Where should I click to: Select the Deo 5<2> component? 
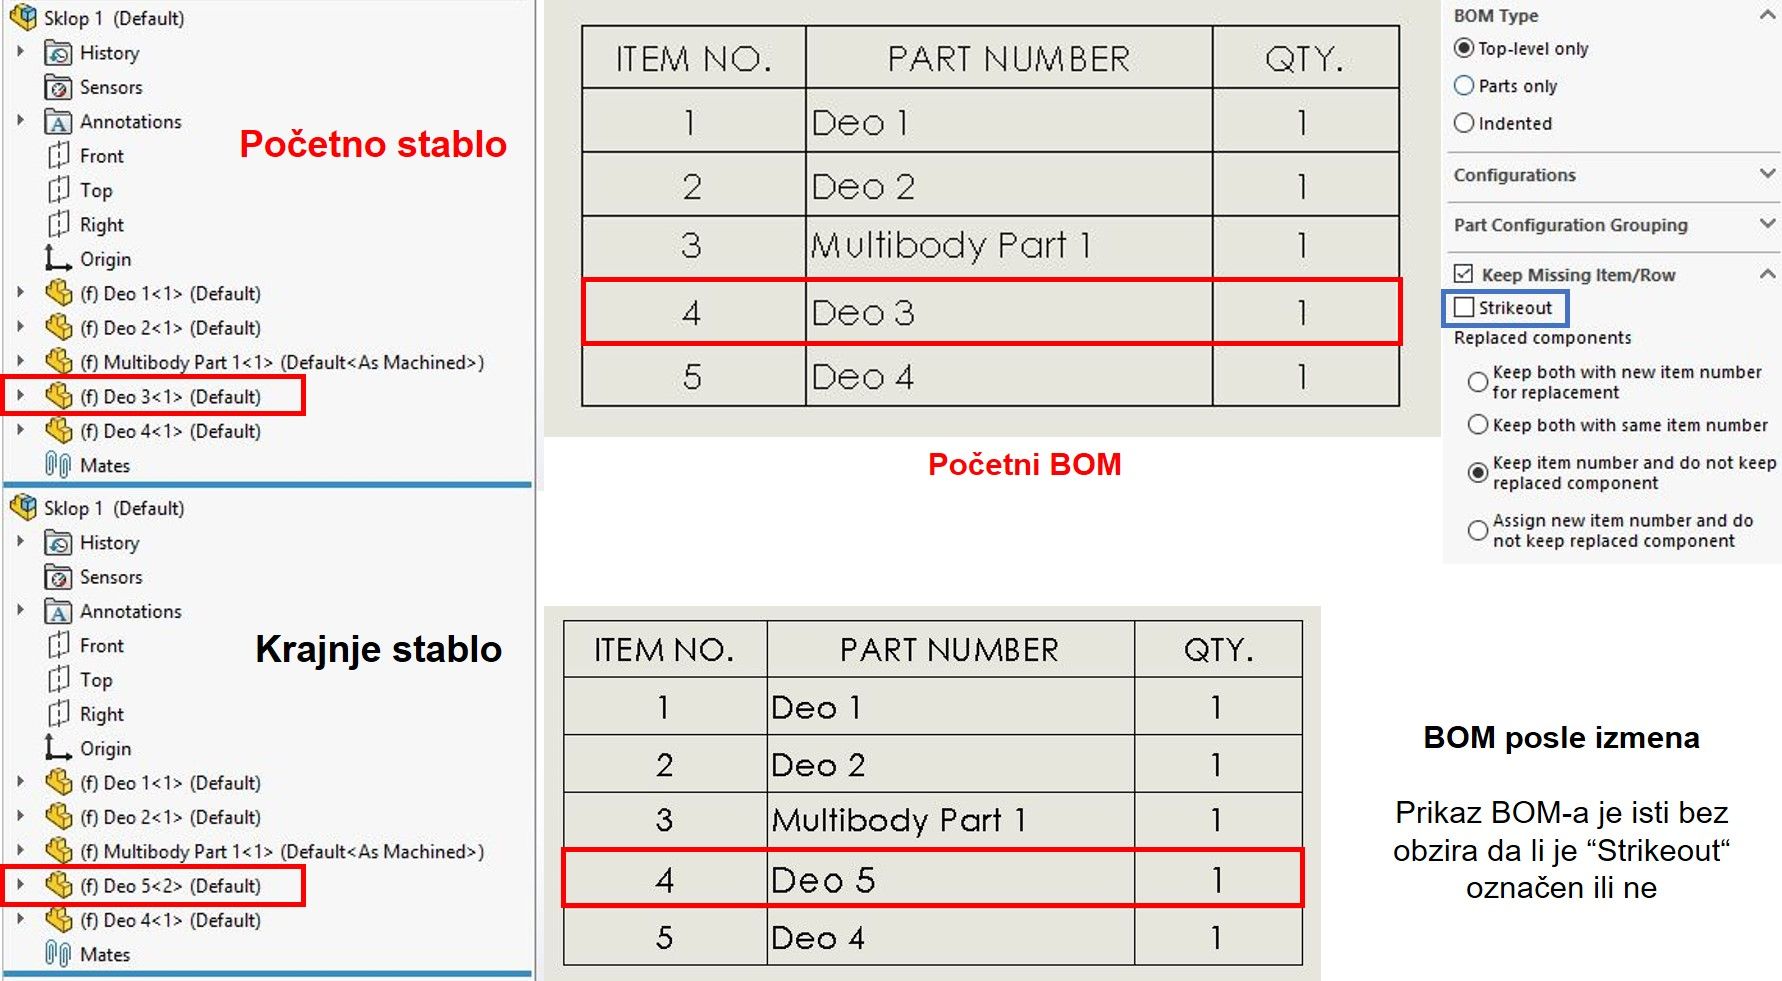point(58,885)
